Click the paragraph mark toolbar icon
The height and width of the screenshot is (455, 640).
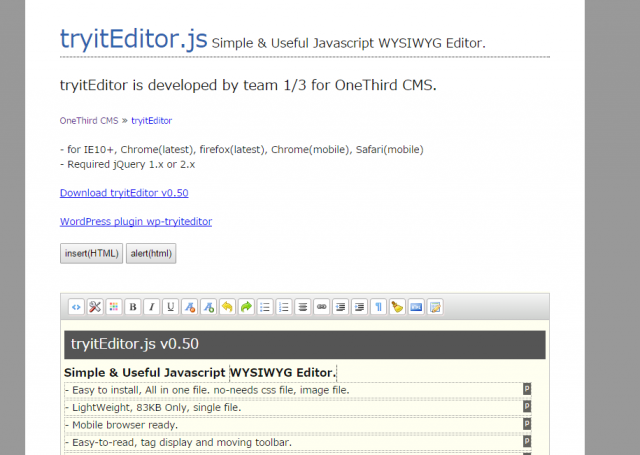(x=378, y=307)
